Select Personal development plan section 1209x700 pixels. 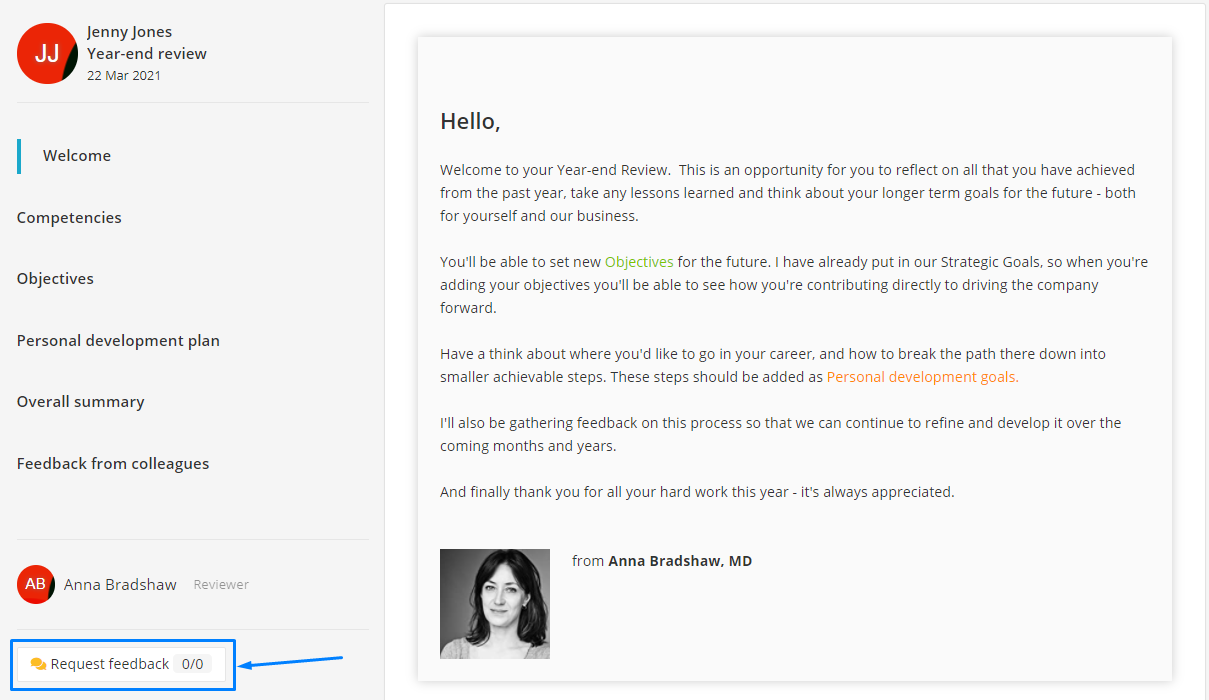[x=118, y=341]
